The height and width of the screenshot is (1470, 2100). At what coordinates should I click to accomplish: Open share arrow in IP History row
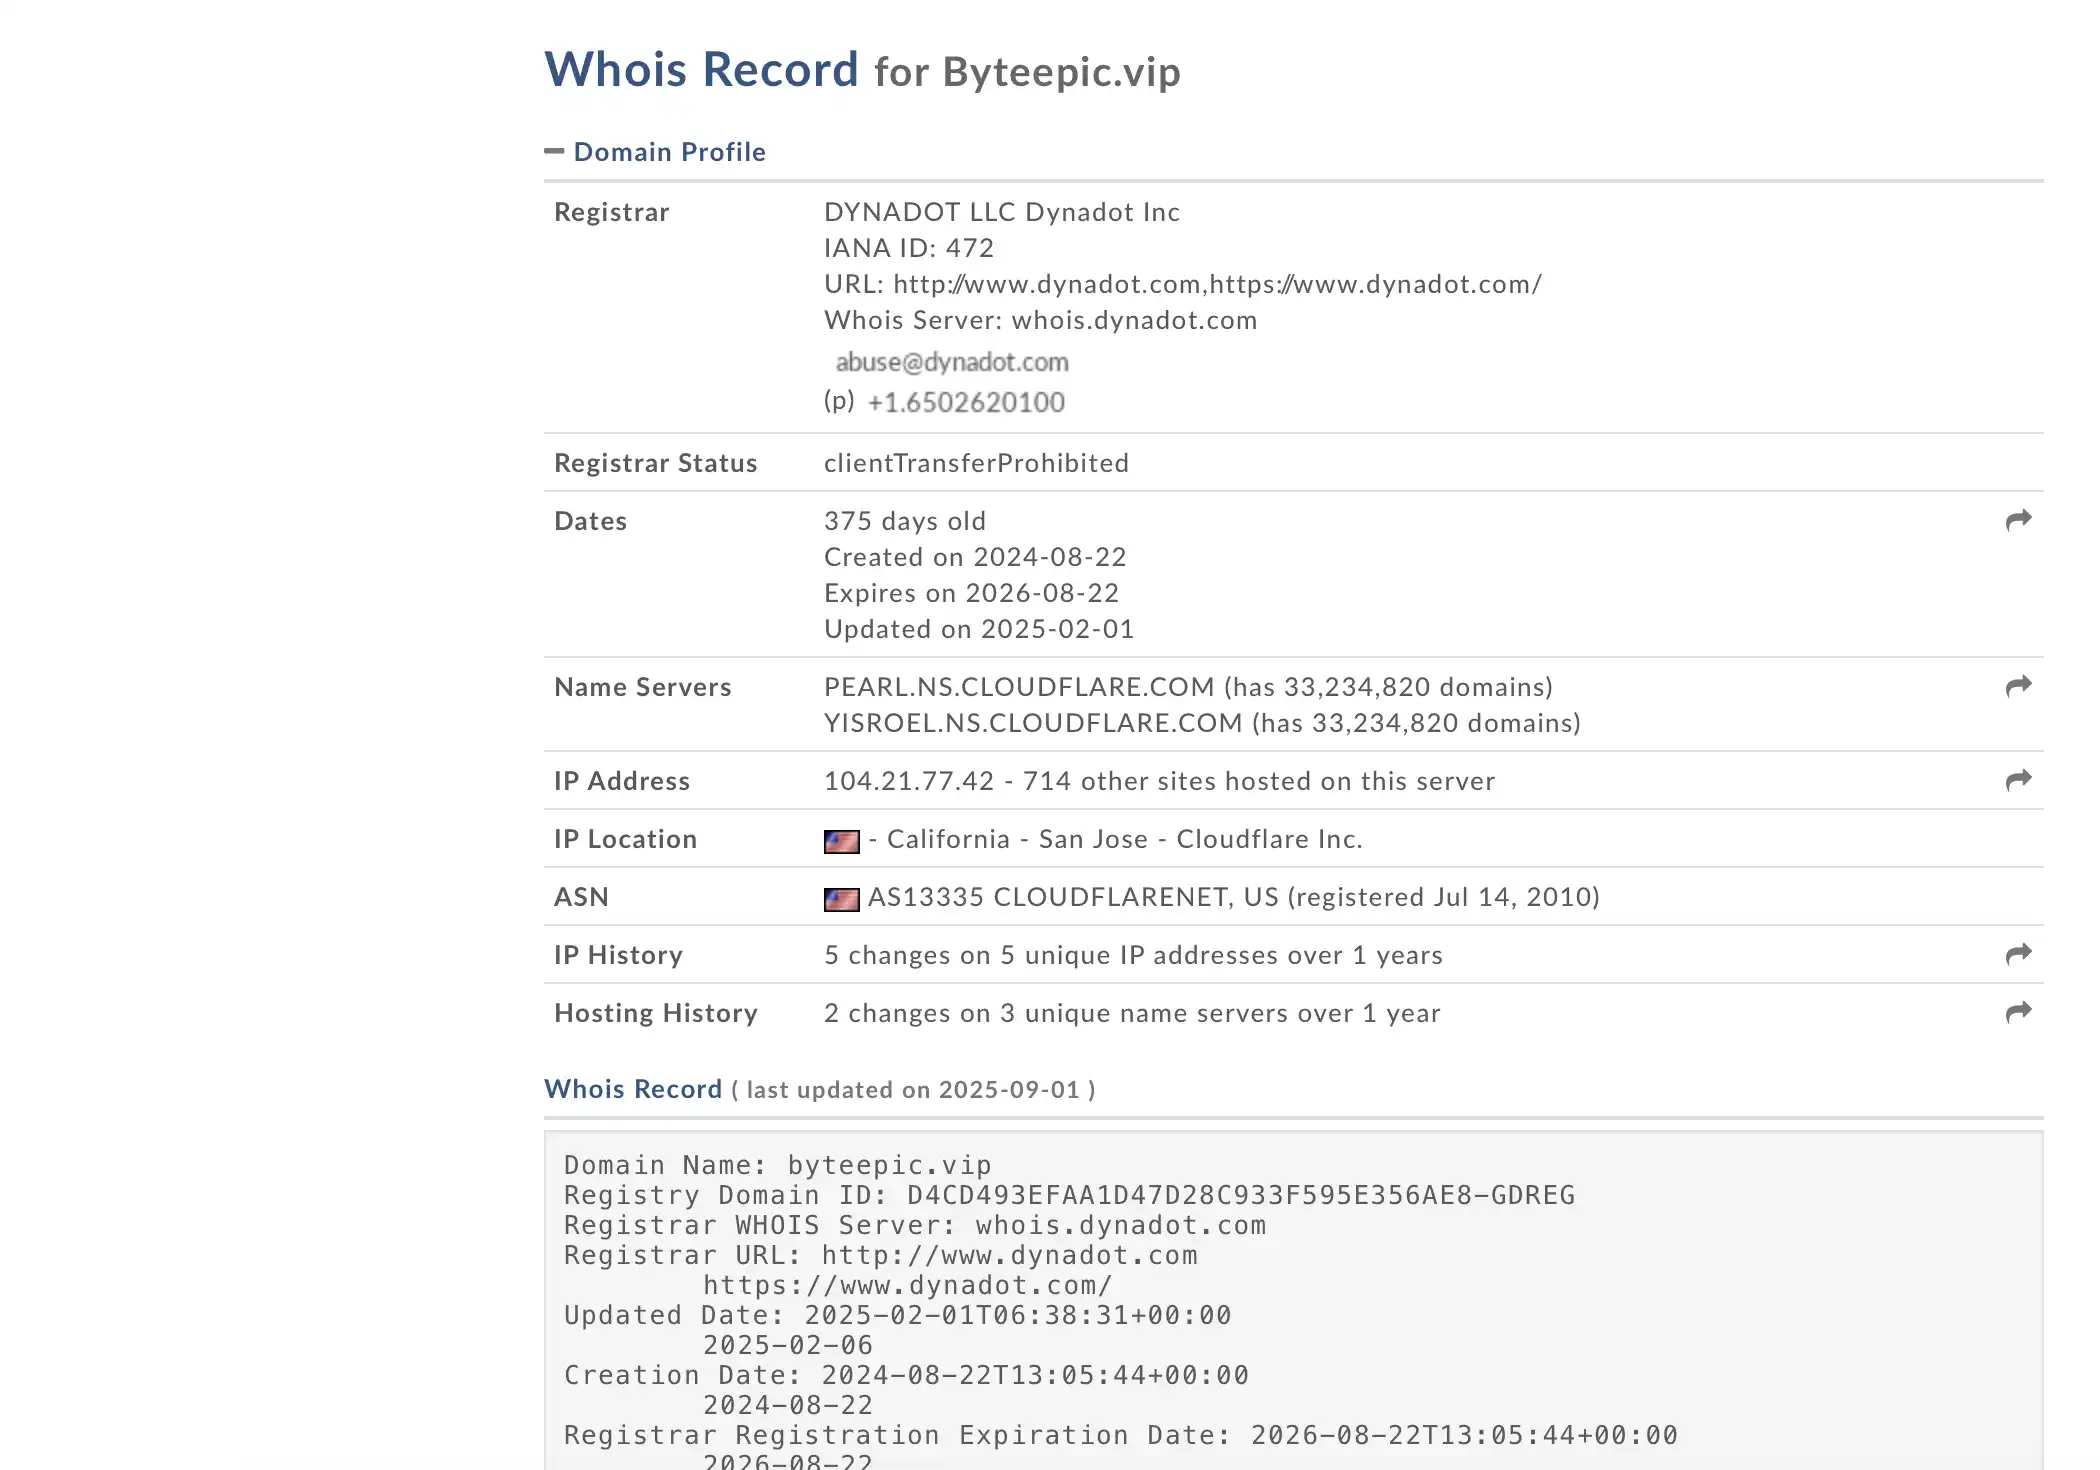tap(2018, 954)
